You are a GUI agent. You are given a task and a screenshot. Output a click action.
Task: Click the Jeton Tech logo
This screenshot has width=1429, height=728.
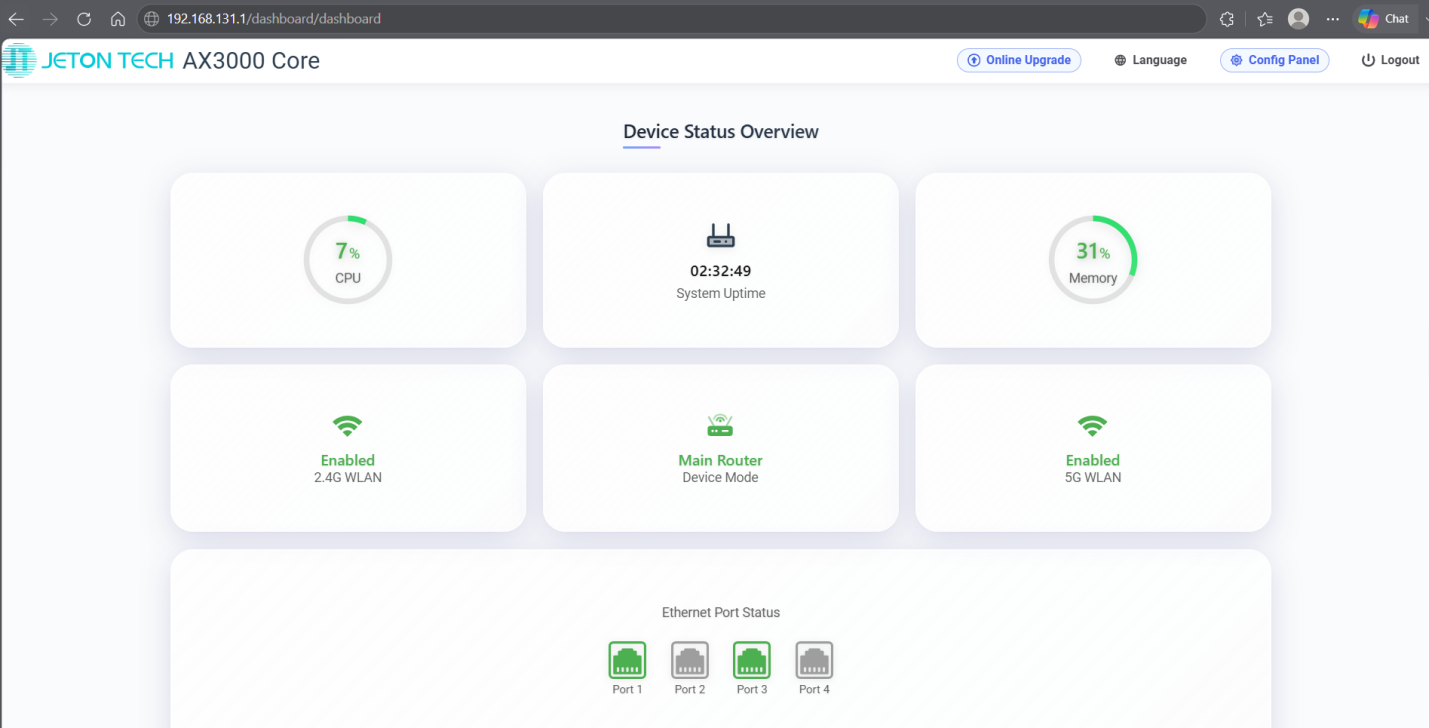[x=88, y=61]
